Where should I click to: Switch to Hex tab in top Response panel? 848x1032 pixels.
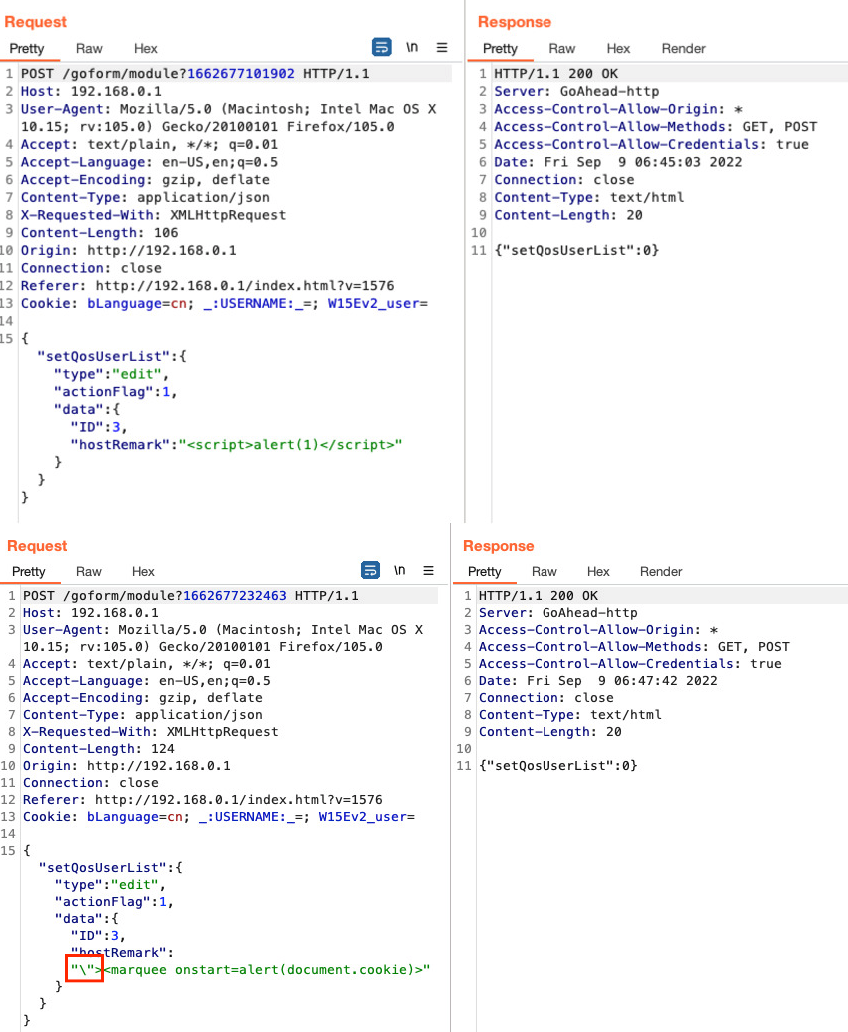tap(618, 49)
